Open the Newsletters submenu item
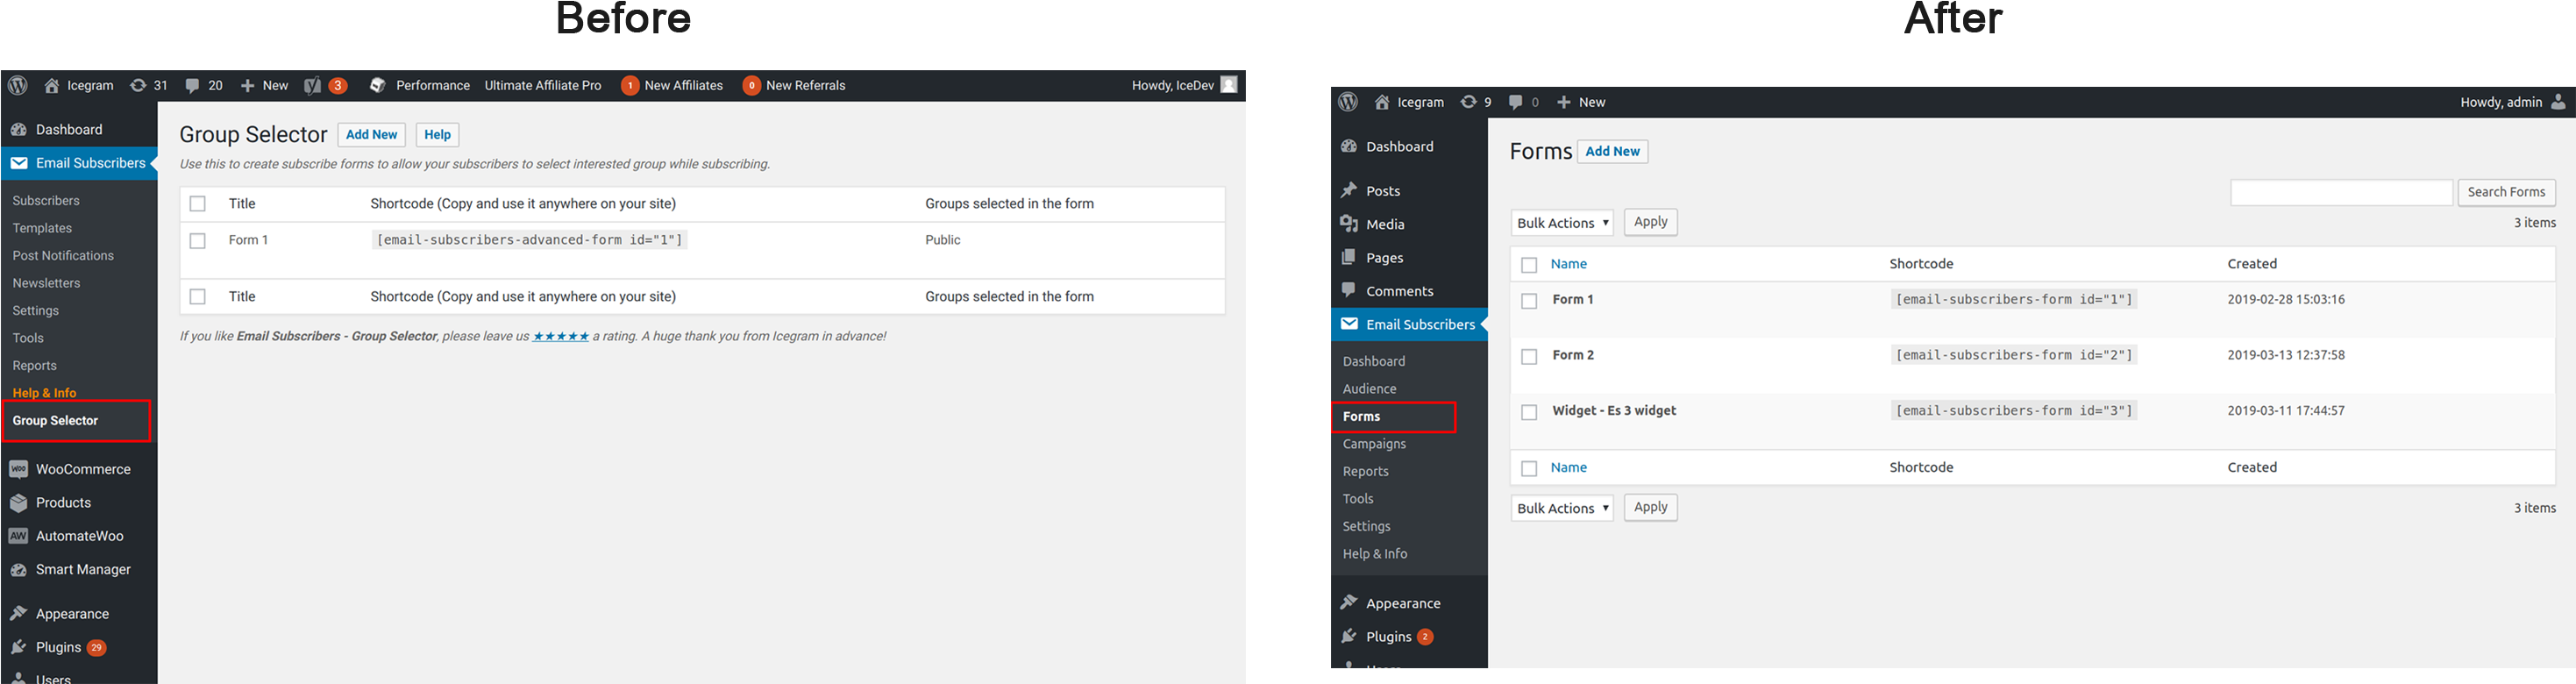 46,283
